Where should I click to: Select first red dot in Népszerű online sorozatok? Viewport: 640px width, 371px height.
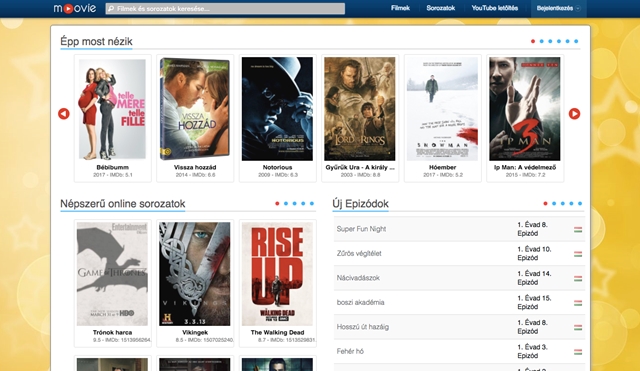pos(277,203)
